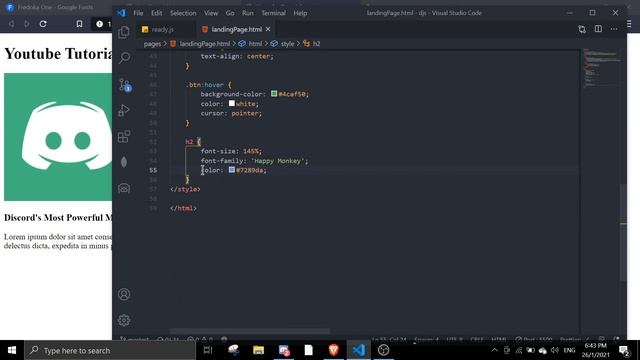640x360 pixels.
Task: Click the cursor: pointer line
Action: 231,113
